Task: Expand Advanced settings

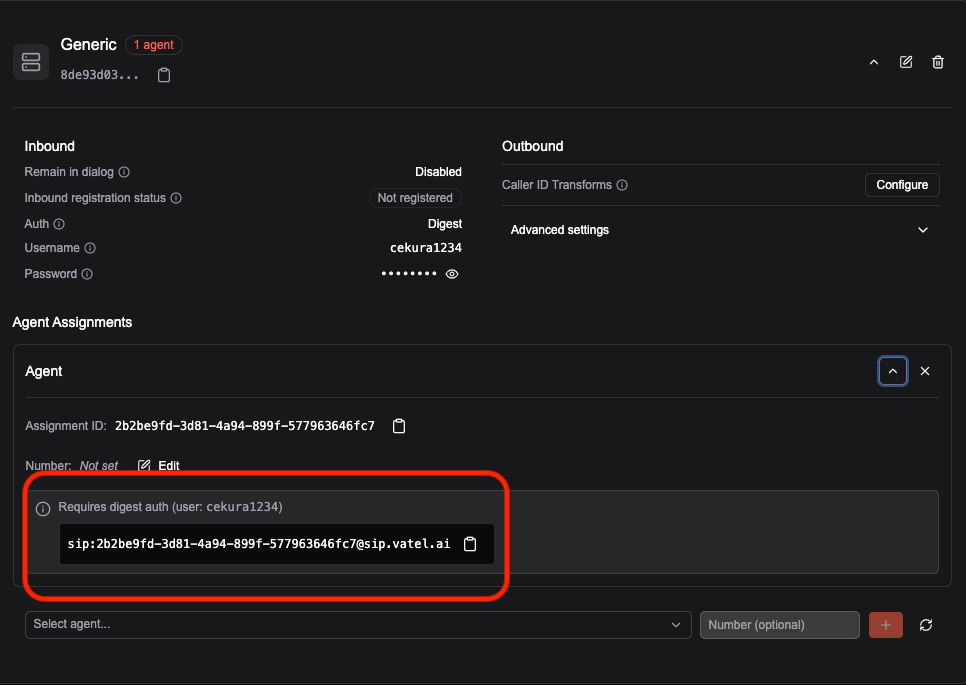Action: click(720, 230)
